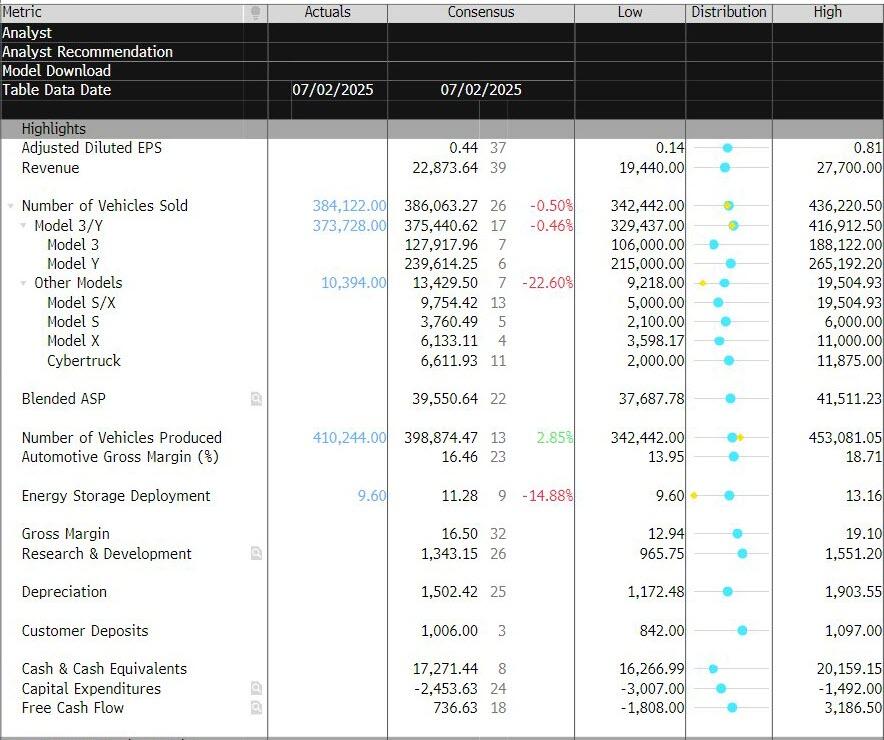Viewport: 884px width, 740px height.
Task: Collapse the Other Models subgroup
Action: 23,283
